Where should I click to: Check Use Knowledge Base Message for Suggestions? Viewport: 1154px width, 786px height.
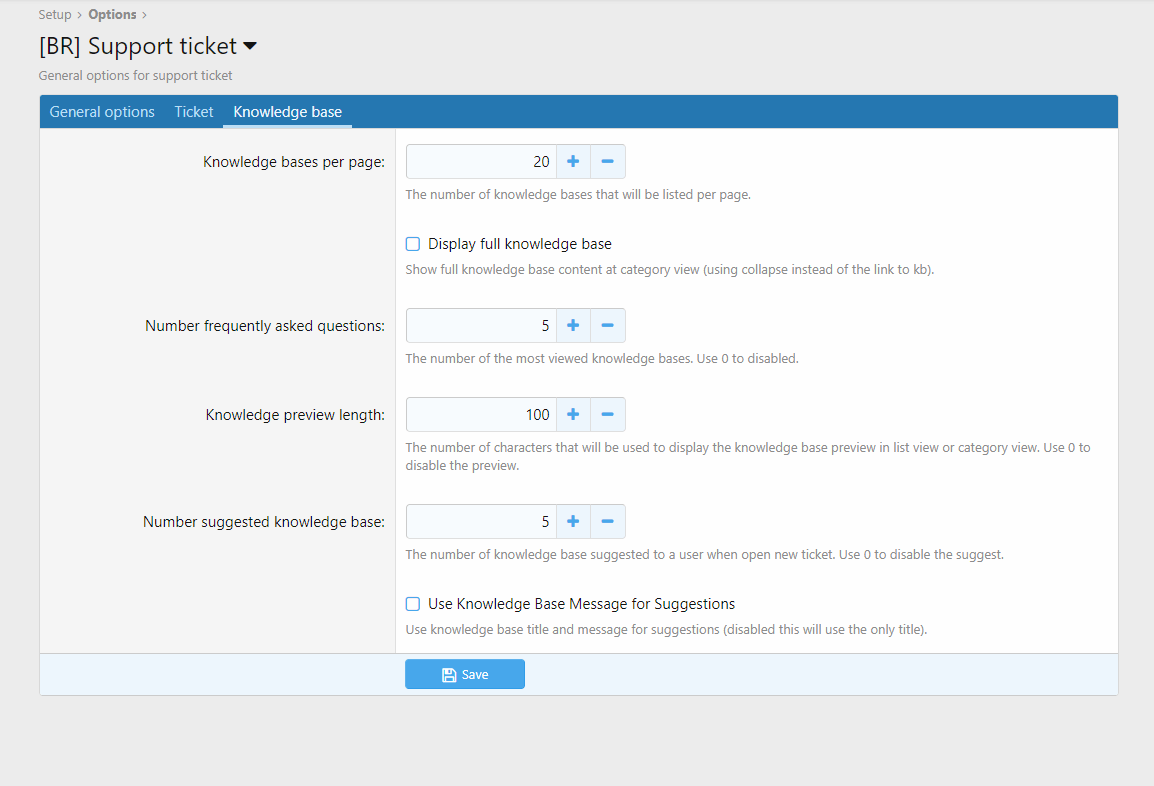[413, 604]
